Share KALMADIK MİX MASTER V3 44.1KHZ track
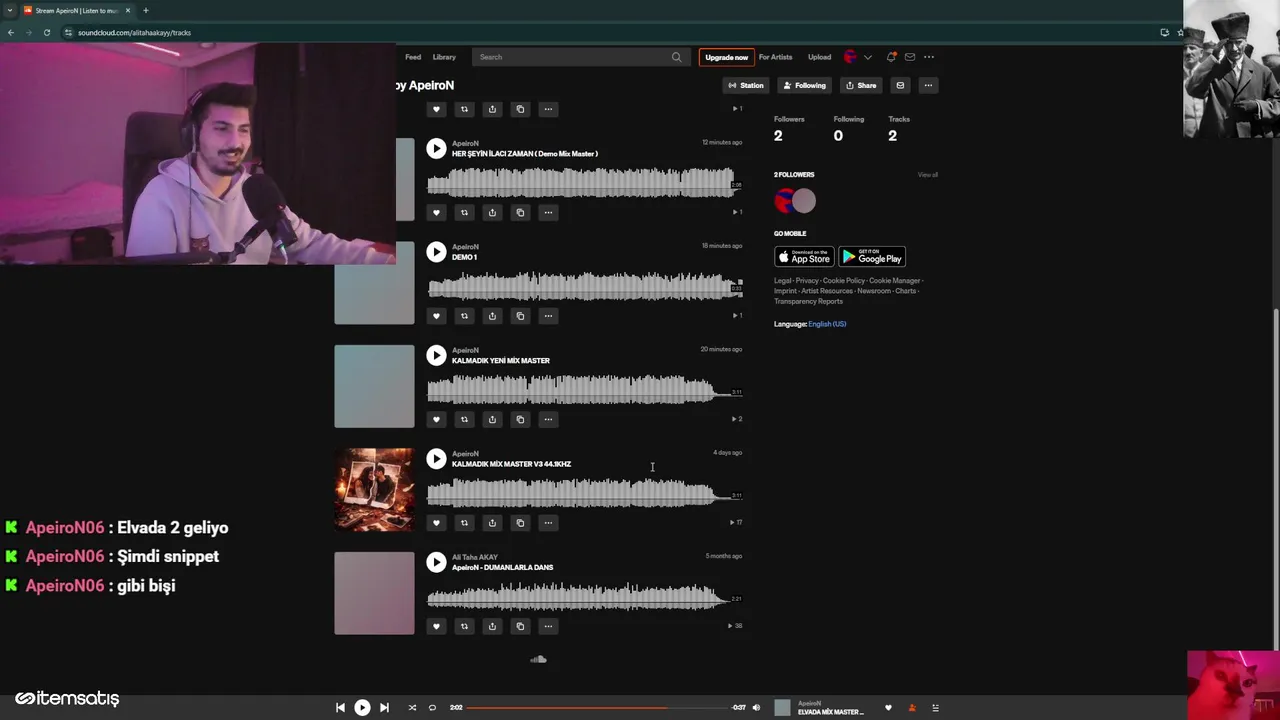The width and height of the screenshot is (1280, 720). click(x=492, y=522)
